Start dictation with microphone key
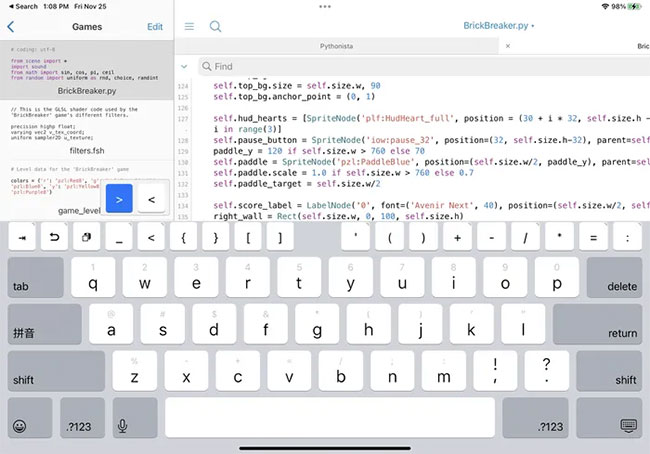 point(135,418)
